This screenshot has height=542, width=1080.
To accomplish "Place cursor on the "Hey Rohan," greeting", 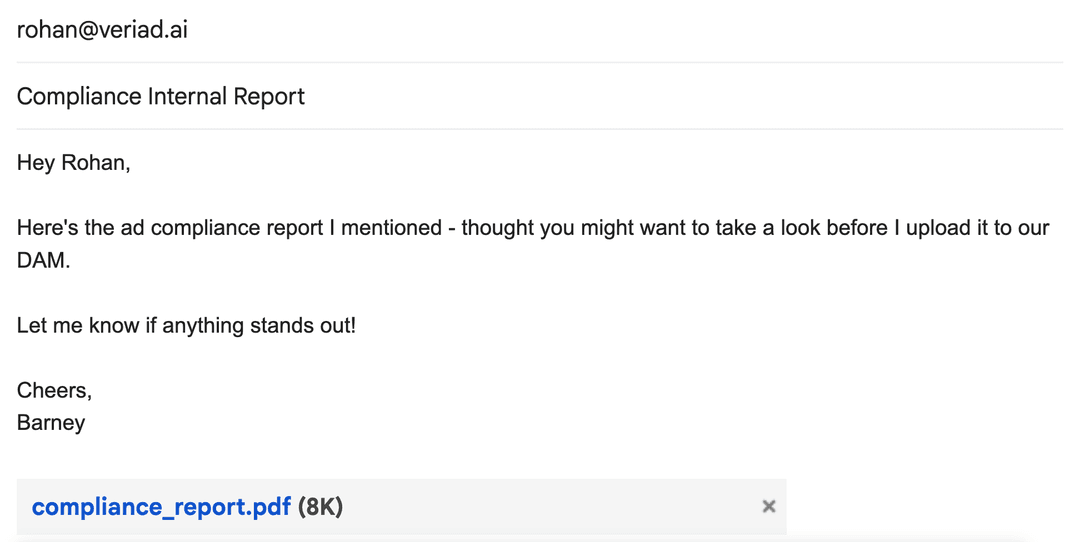I will [74, 163].
